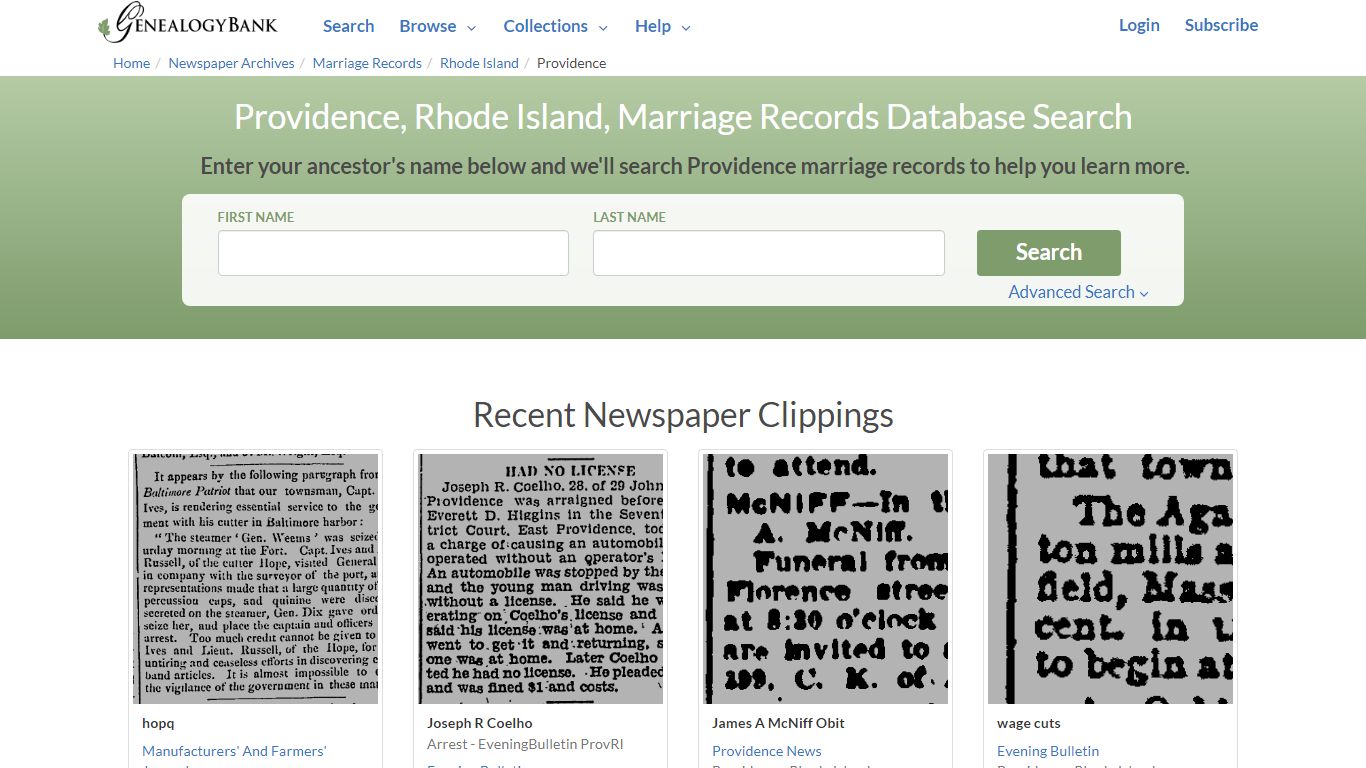
Task: Click the Evening Bulletin link under wage cuts
Action: 1048,751
